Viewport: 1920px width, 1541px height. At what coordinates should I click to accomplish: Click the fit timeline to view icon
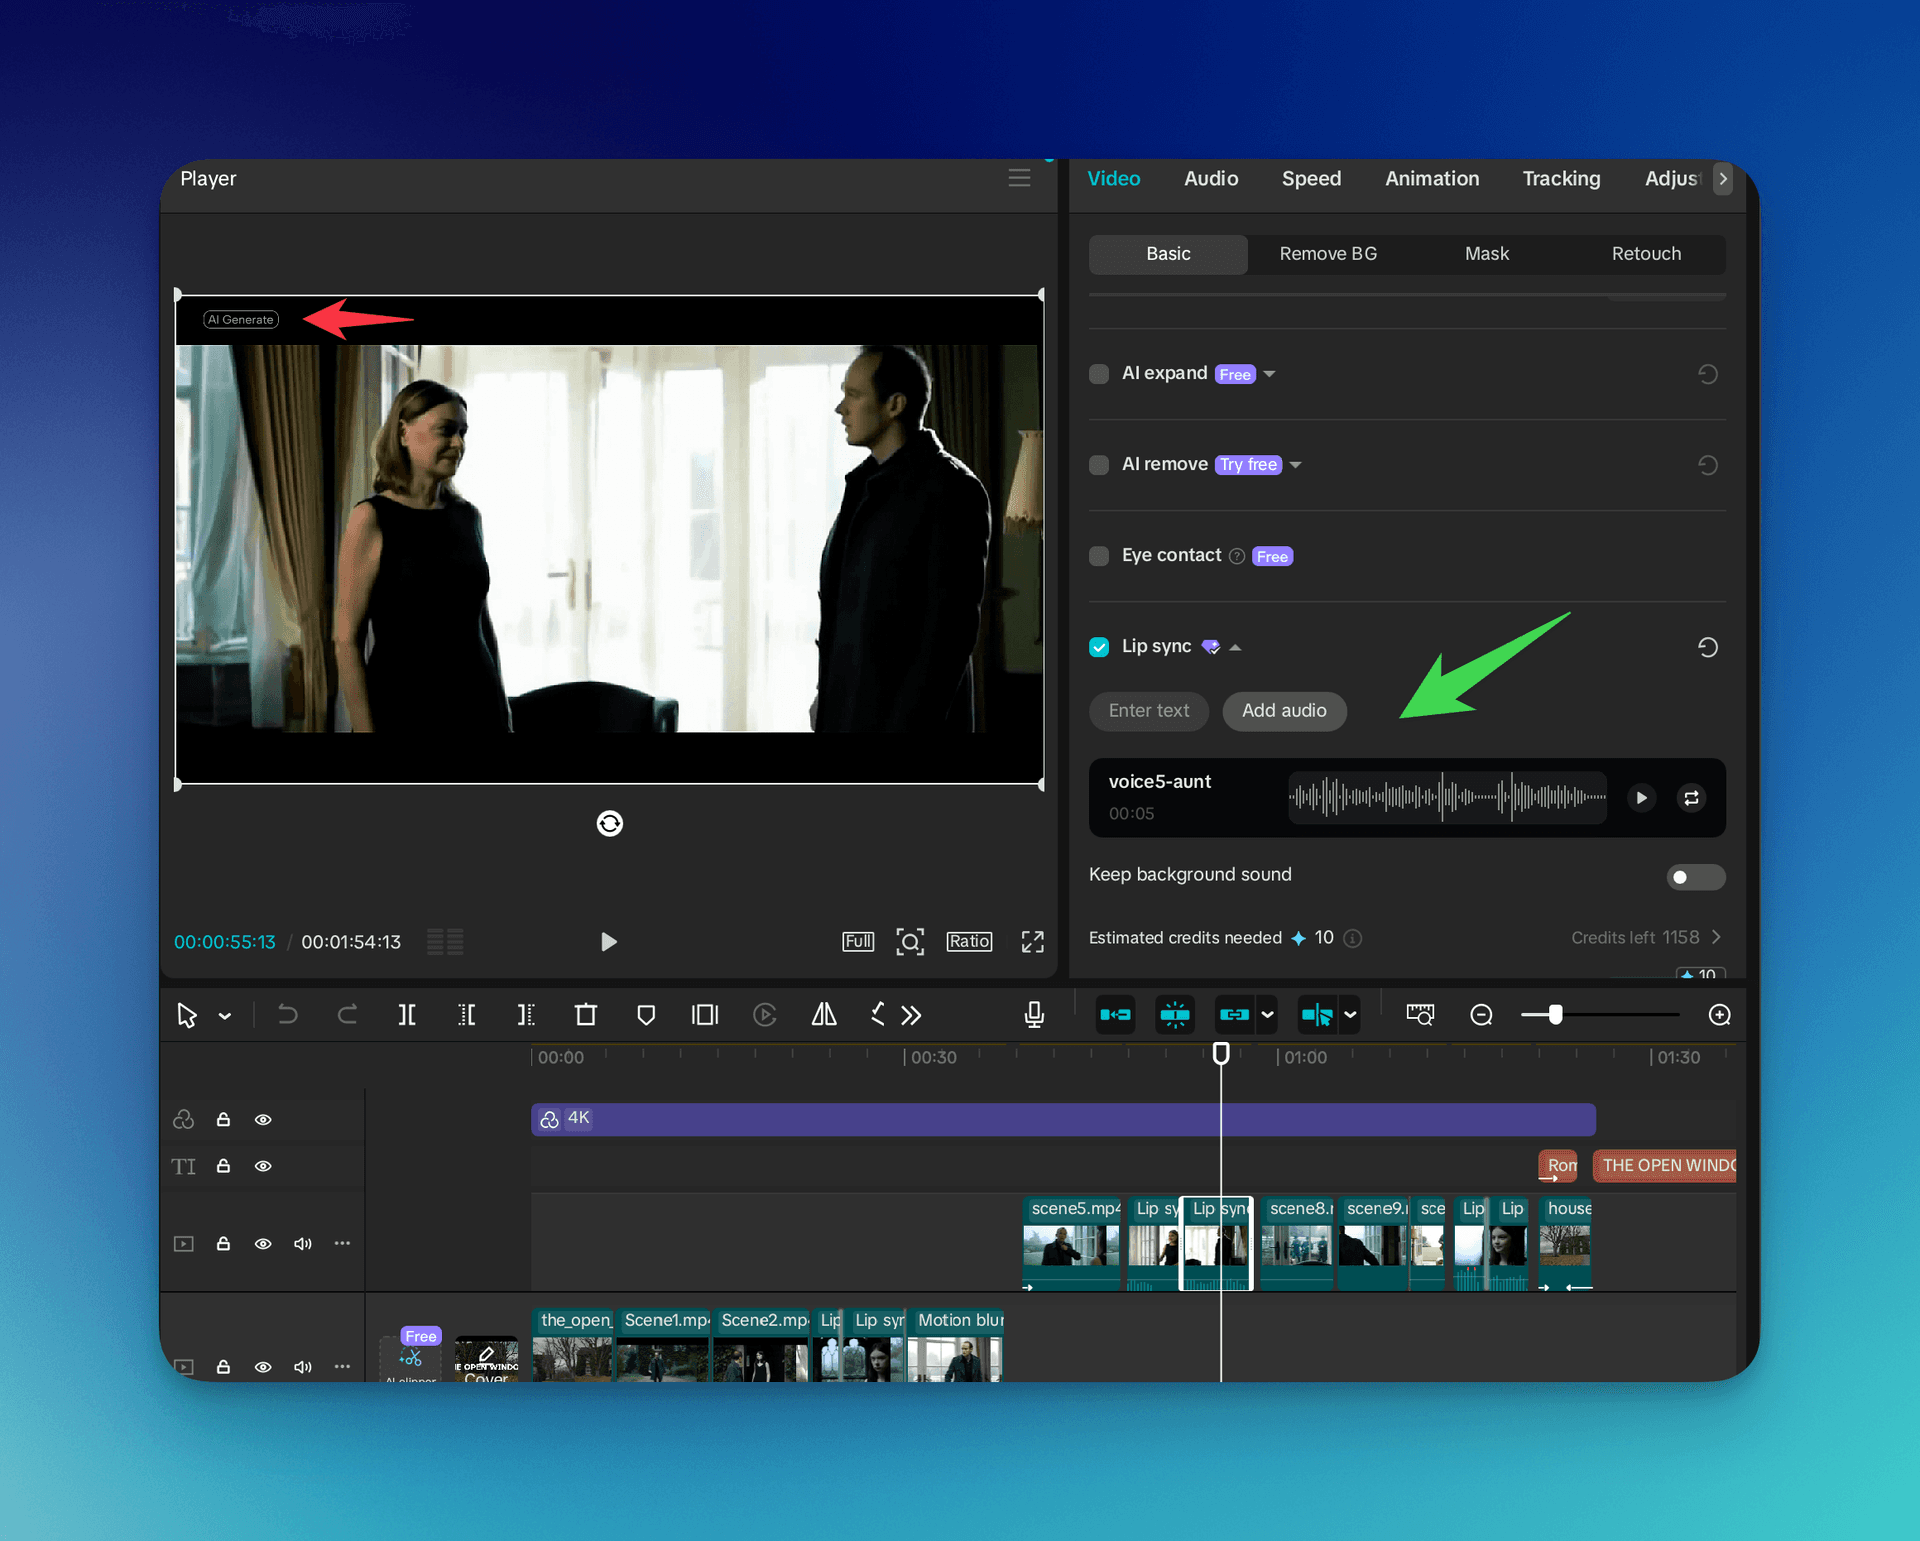(1420, 1015)
